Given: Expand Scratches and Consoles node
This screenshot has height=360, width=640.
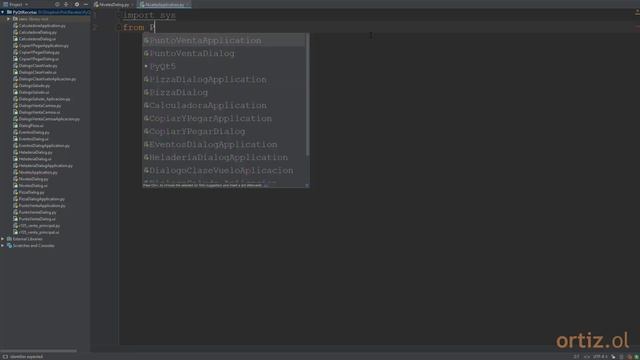Looking at the screenshot, I should point(3,245).
